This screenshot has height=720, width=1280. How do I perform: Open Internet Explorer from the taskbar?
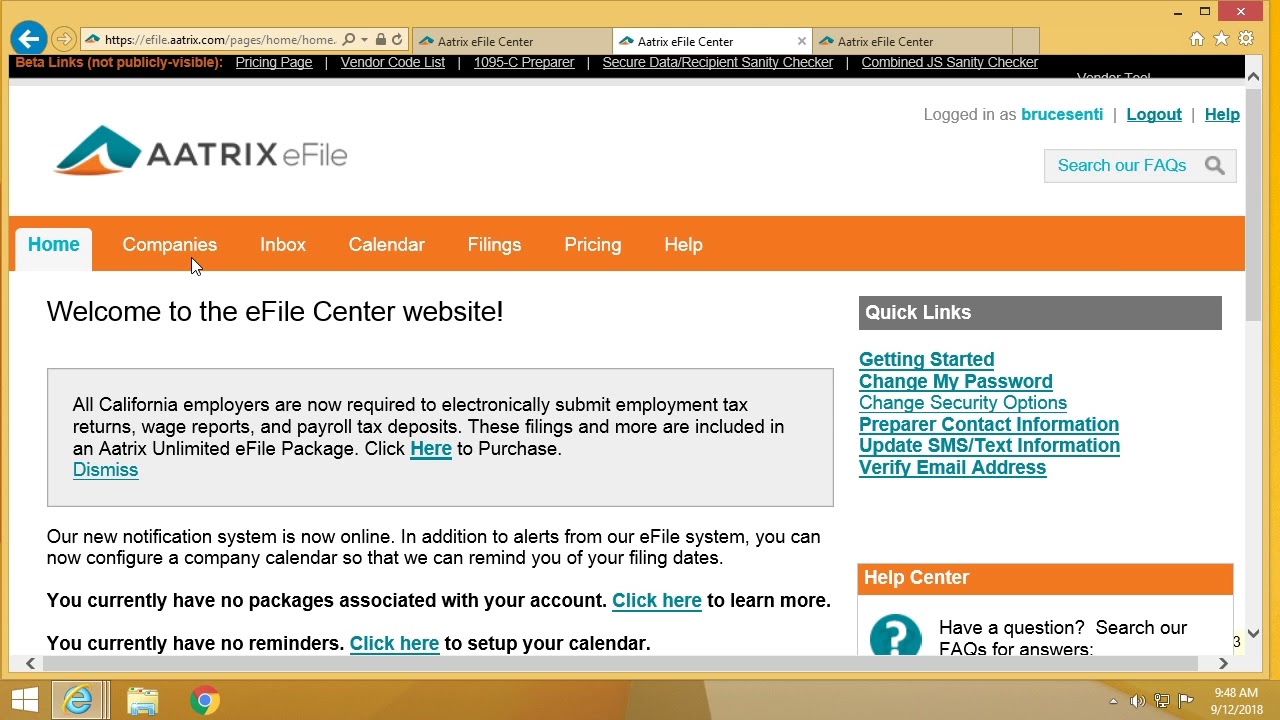(80, 700)
